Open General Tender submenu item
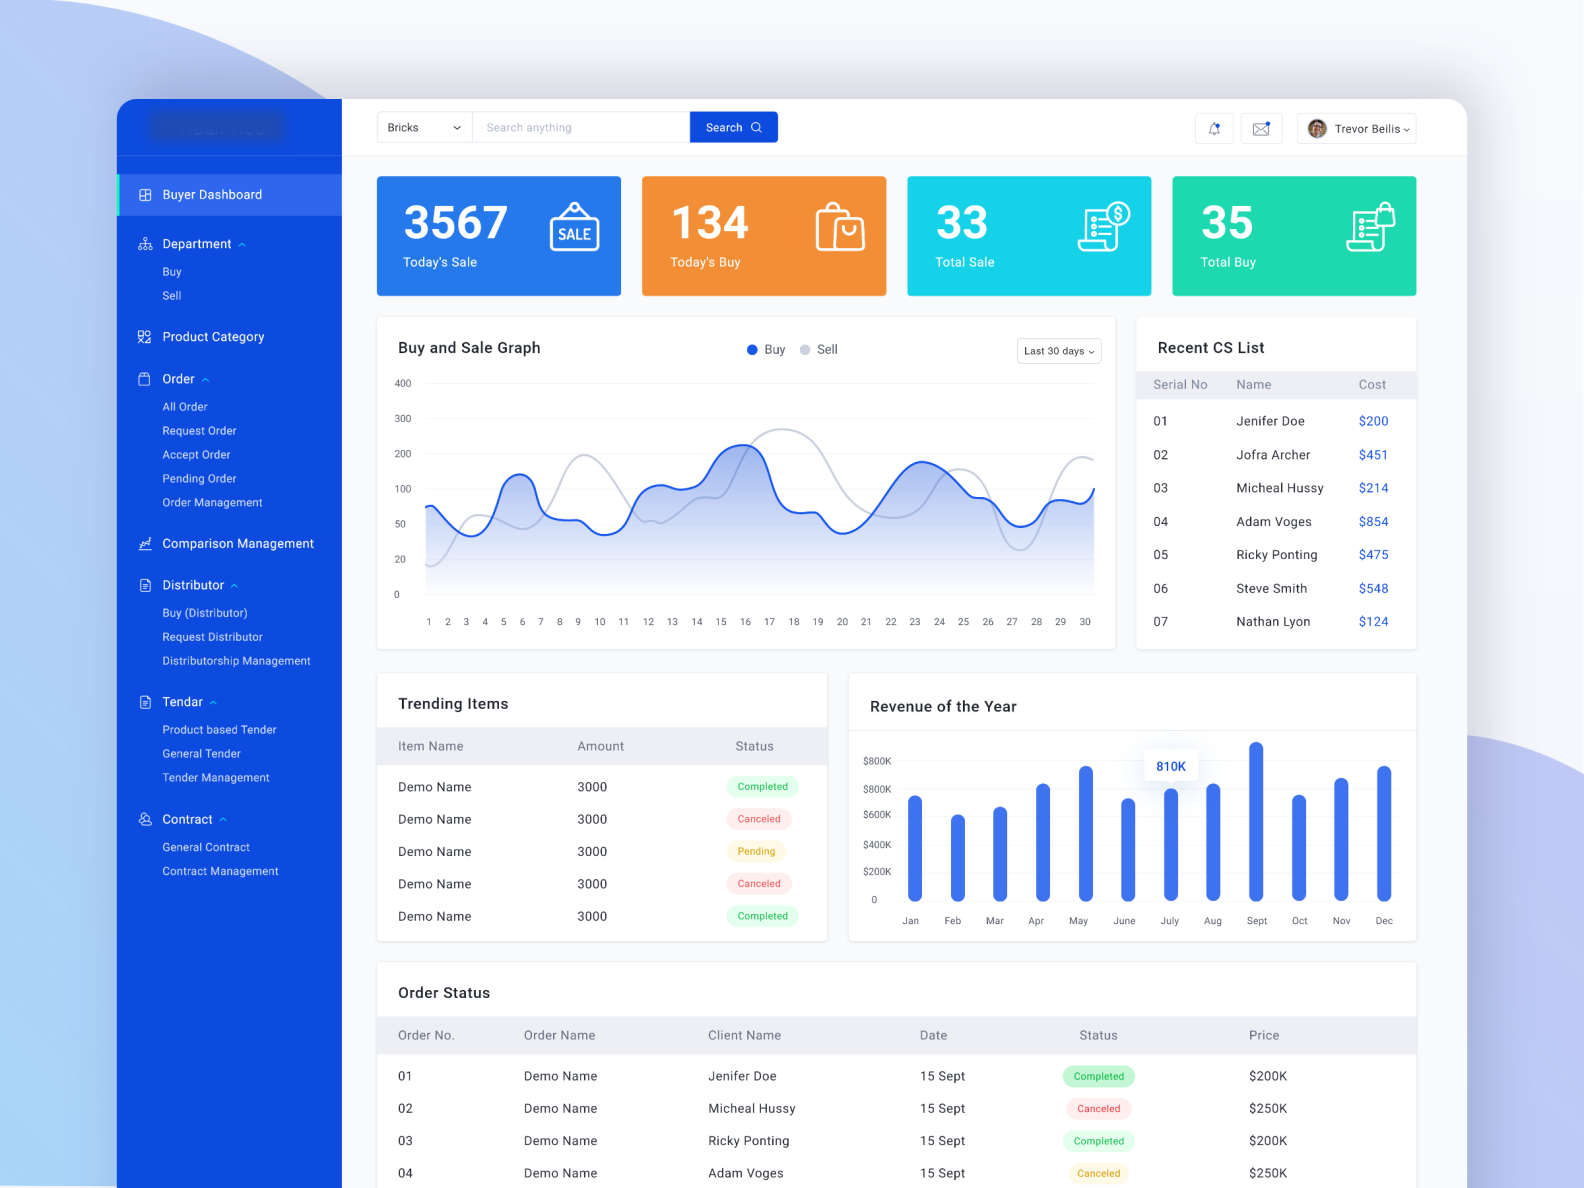1584x1188 pixels. tap(201, 754)
